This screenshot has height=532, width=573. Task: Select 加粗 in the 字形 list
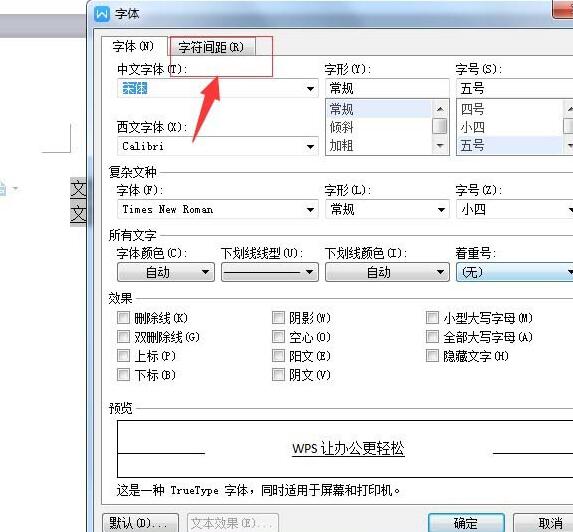[x=379, y=145]
